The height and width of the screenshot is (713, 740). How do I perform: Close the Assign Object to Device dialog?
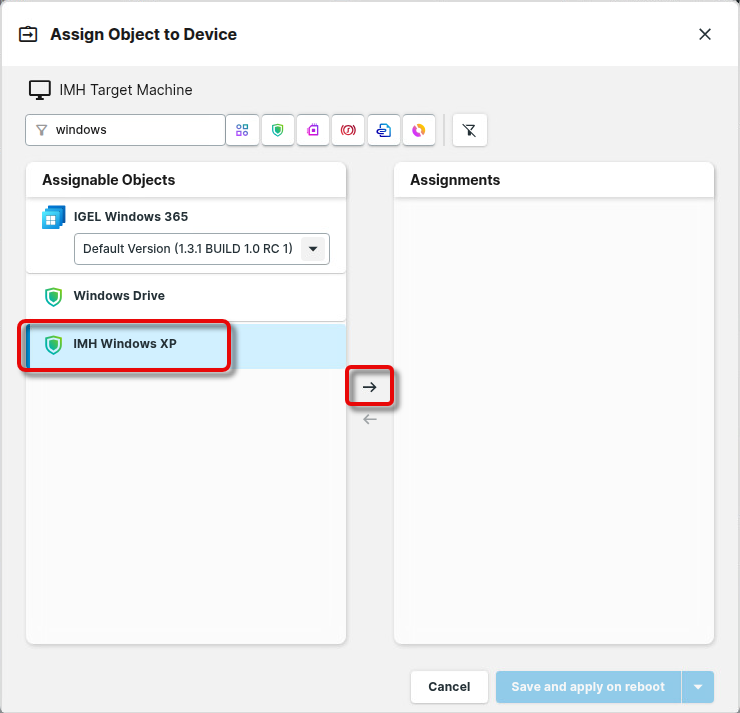tap(705, 34)
